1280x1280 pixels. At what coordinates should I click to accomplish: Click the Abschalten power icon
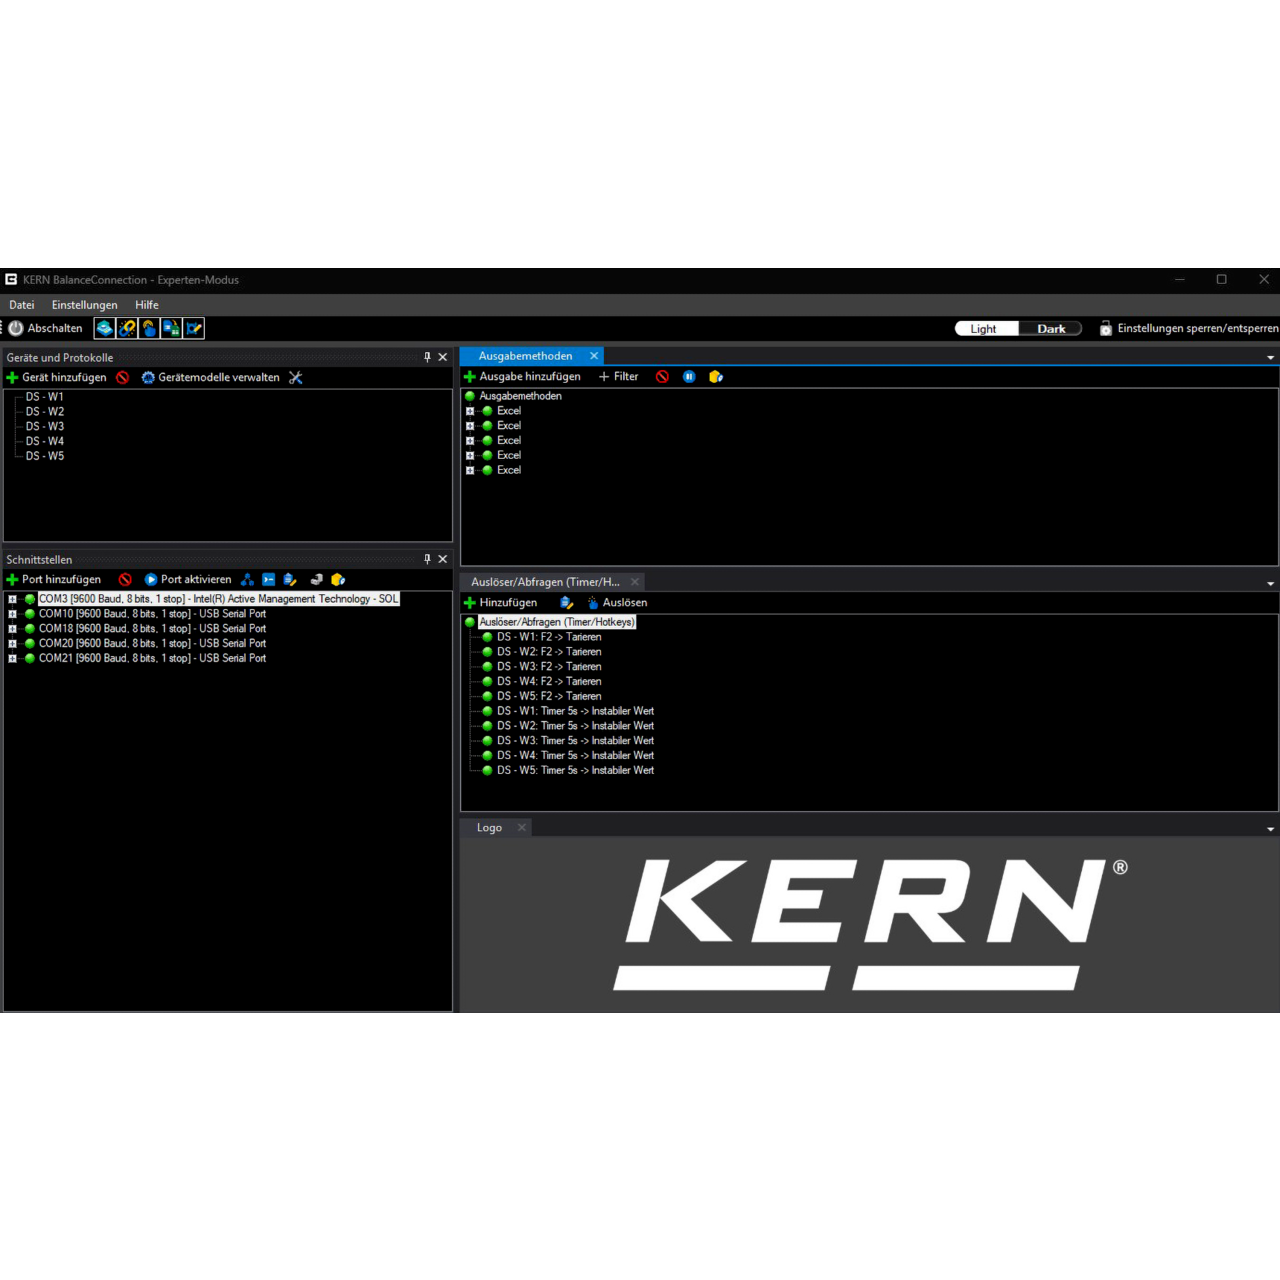pos(16,328)
